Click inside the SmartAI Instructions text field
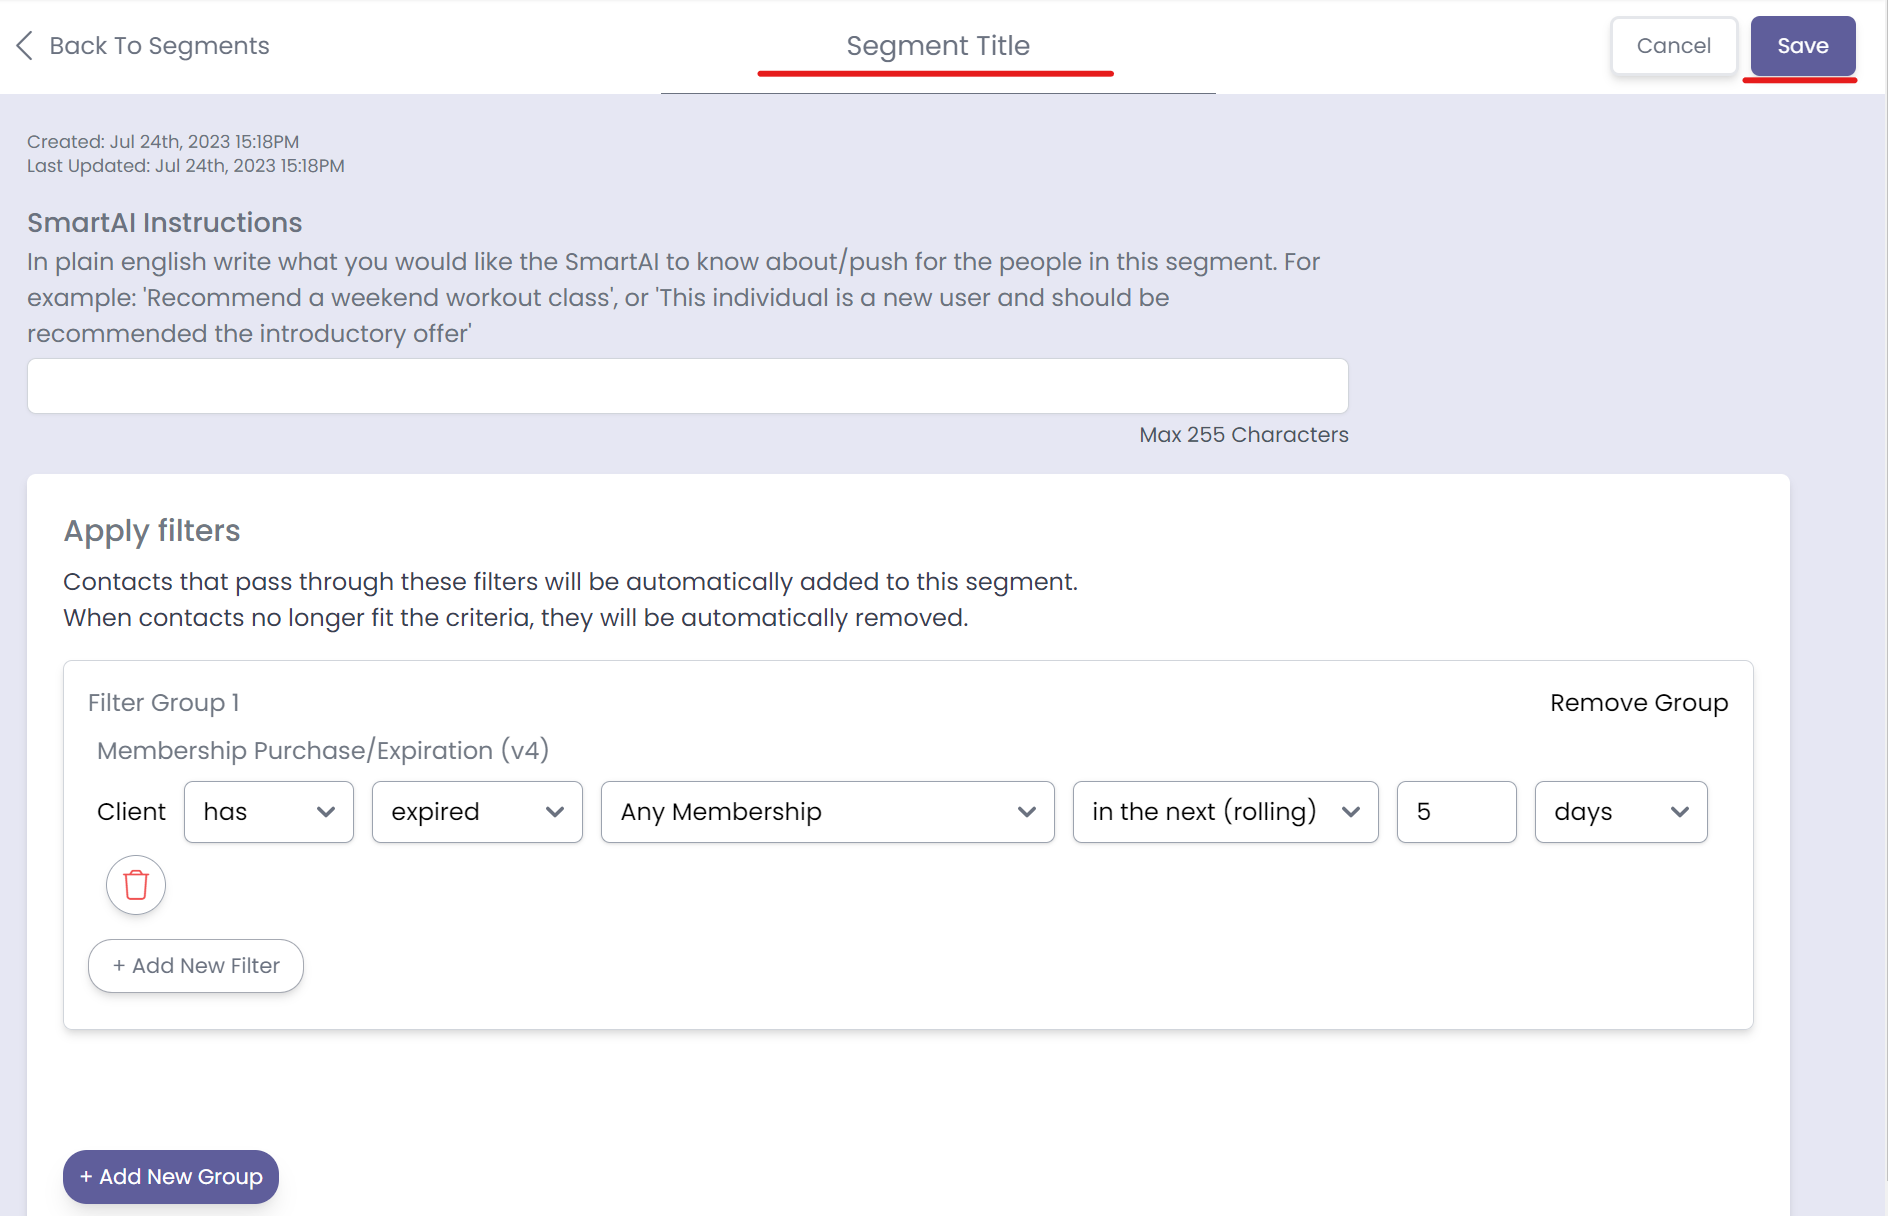The image size is (1888, 1216). pos(687,386)
